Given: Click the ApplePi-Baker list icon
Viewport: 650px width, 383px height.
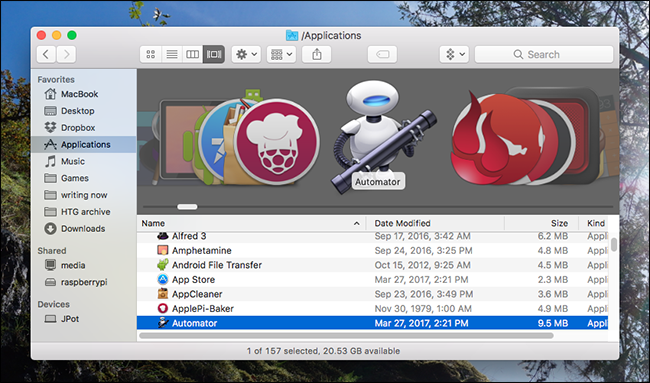Looking at the screenshot, I should pos(163,308).
